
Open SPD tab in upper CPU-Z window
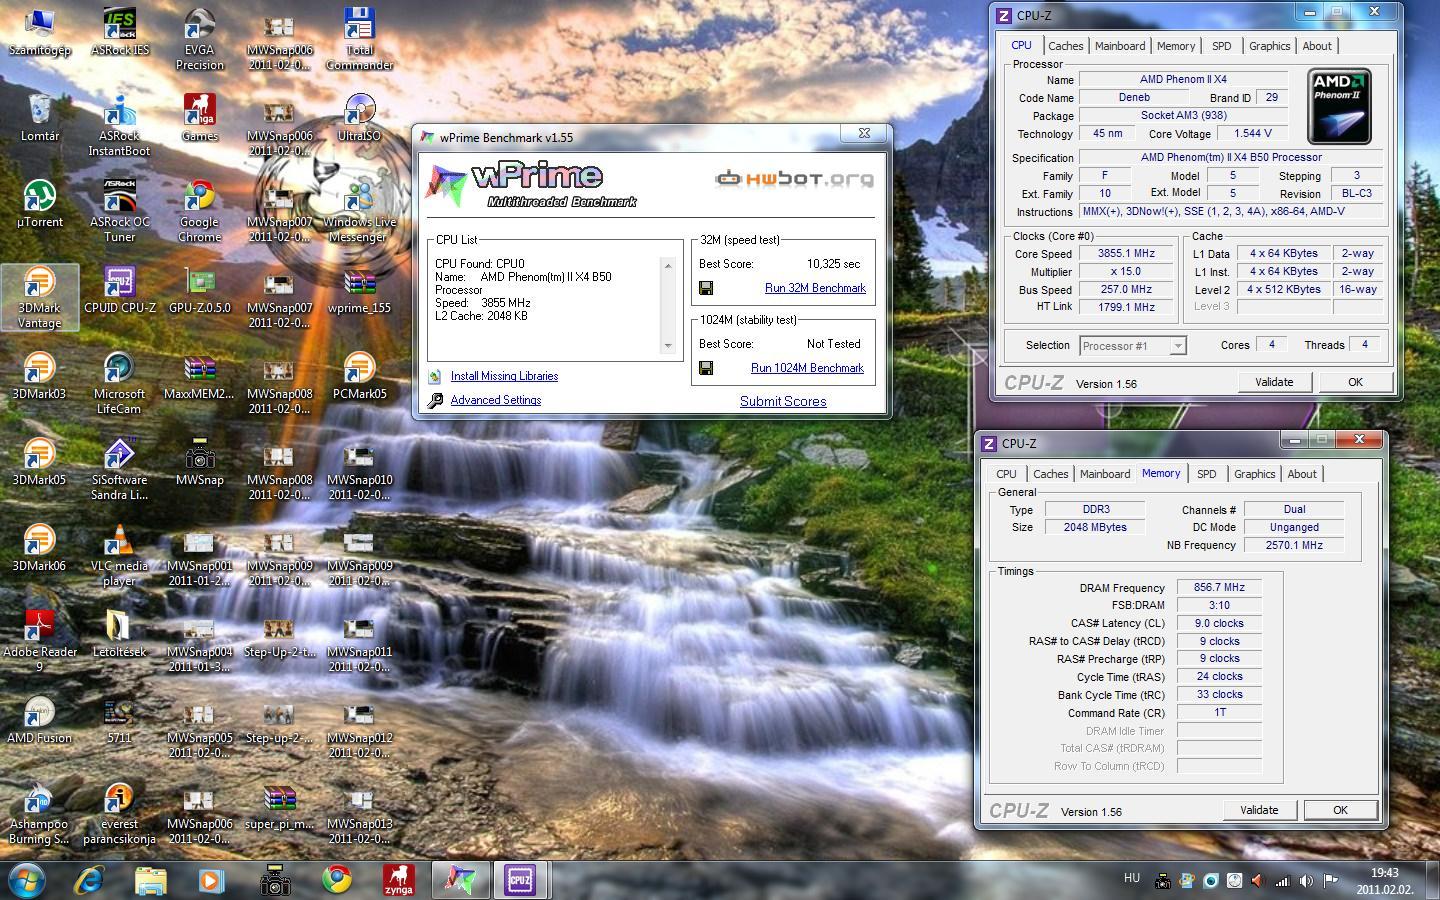(1222, 46)
